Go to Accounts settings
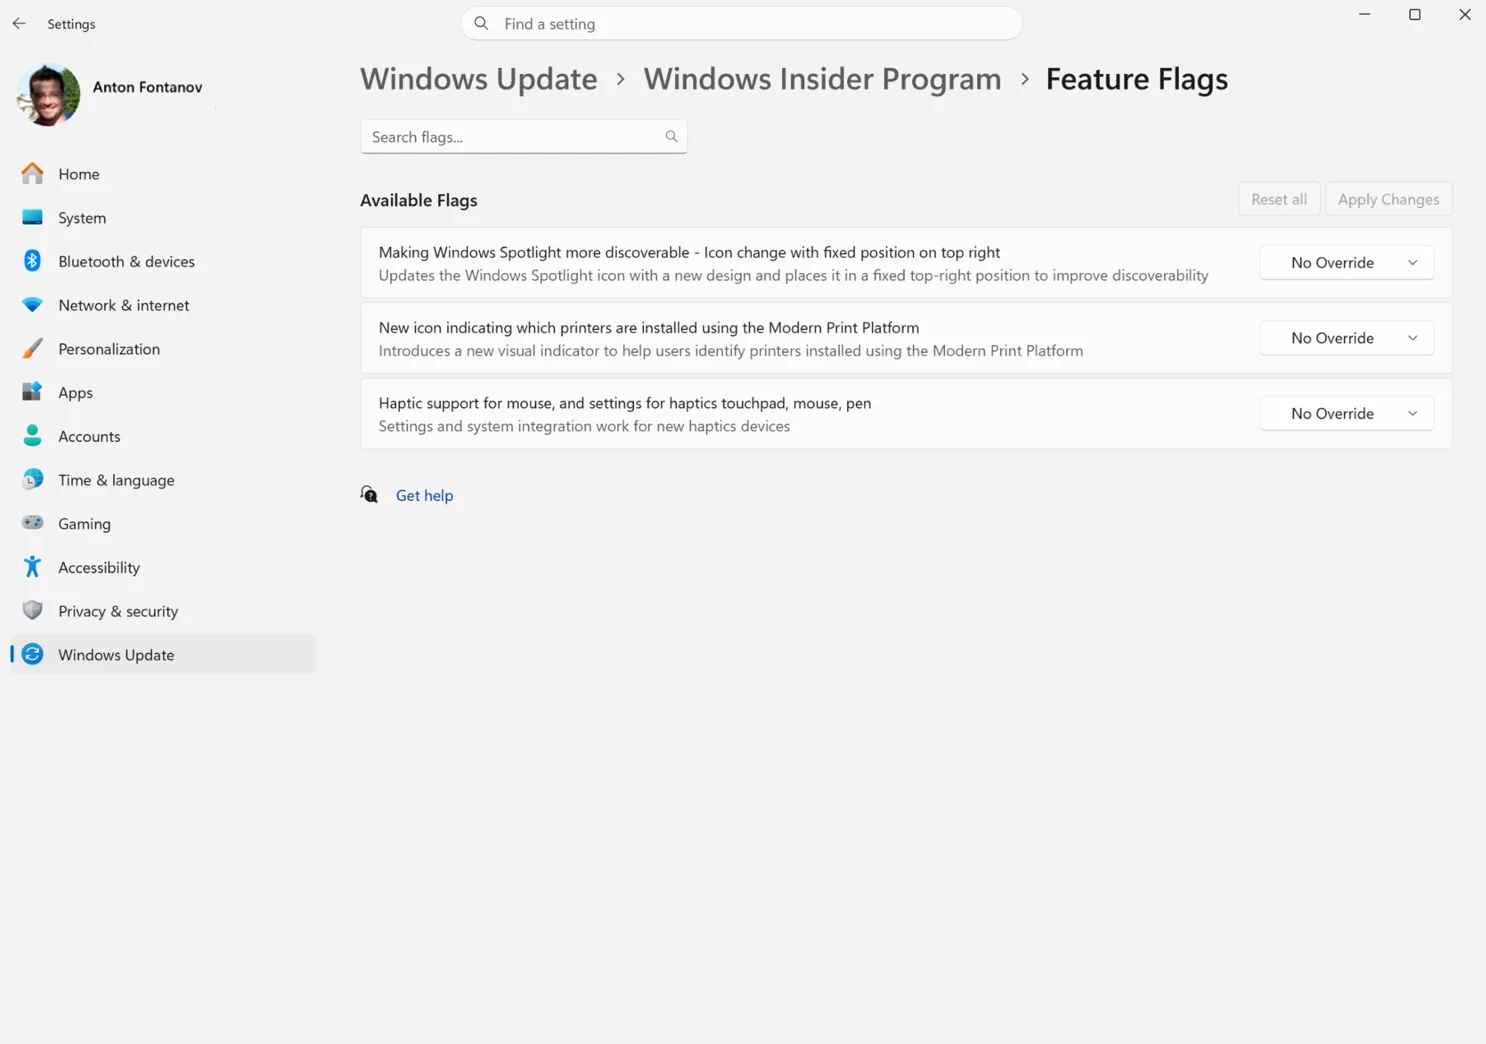Screen dimensions: 1486x1044 [x=89, y=436]
